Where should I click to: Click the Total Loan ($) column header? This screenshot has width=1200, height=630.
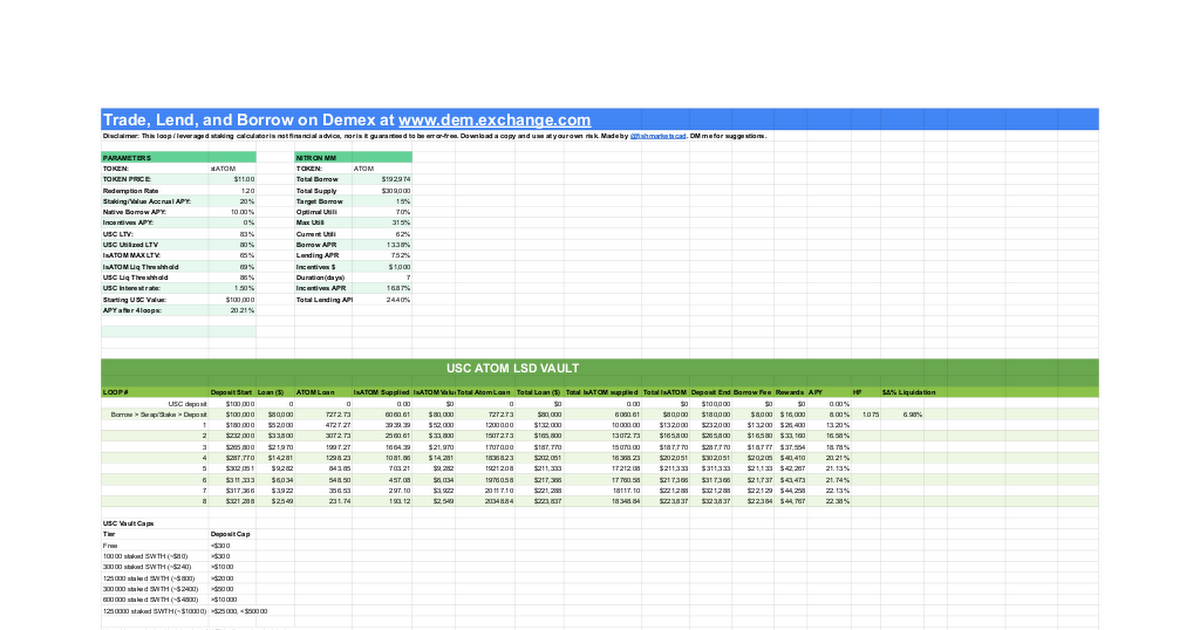click(x=540, y=392)
